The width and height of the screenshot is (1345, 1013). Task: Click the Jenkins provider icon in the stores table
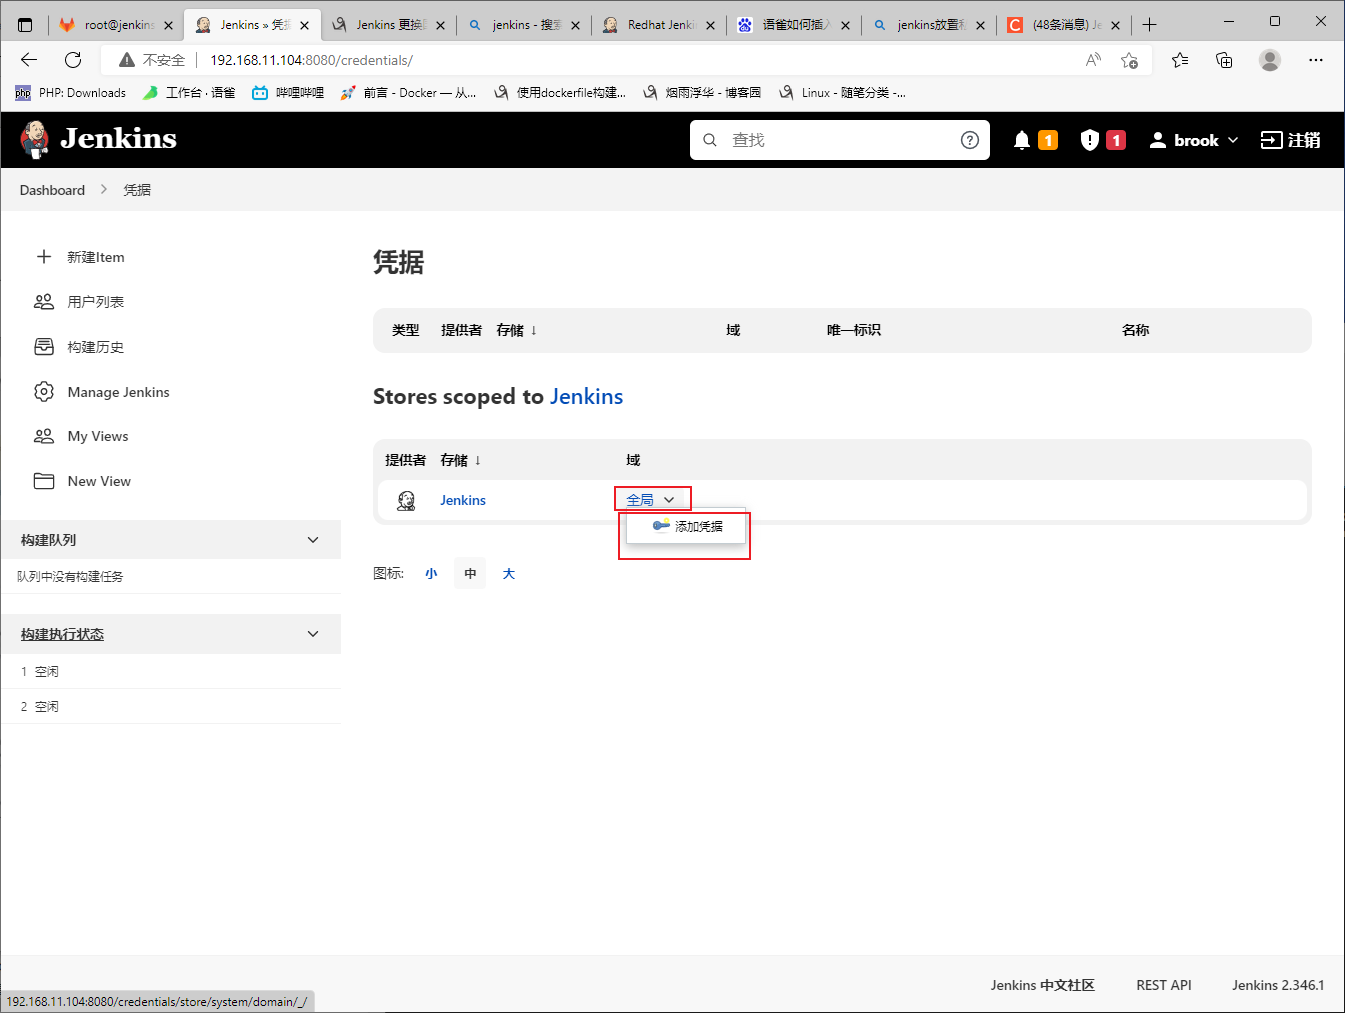click(406, 500)
